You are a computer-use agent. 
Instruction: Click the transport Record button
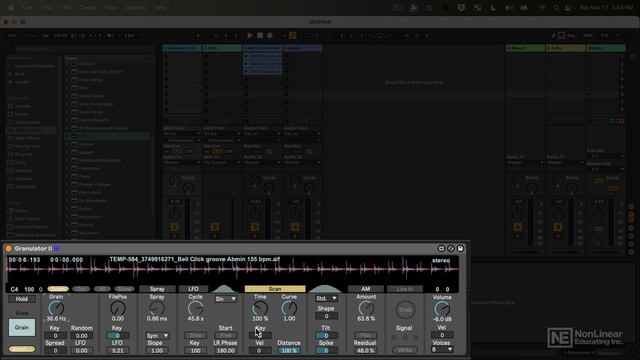point(269,36)
